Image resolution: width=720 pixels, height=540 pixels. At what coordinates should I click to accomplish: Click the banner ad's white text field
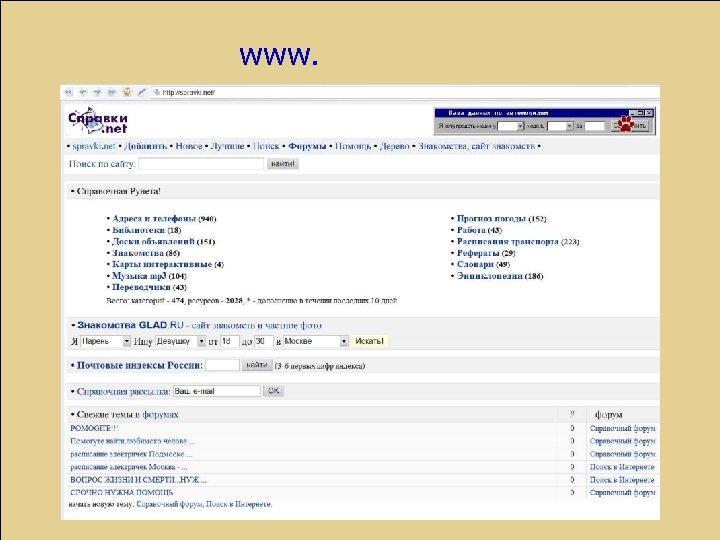click(x=594, y=125)
